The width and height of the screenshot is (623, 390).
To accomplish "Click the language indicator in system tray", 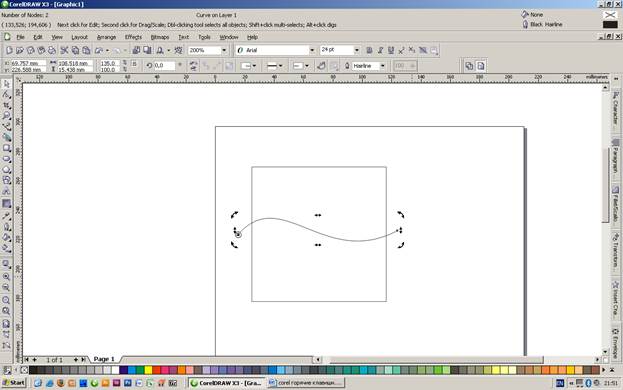I will [560, 383].
